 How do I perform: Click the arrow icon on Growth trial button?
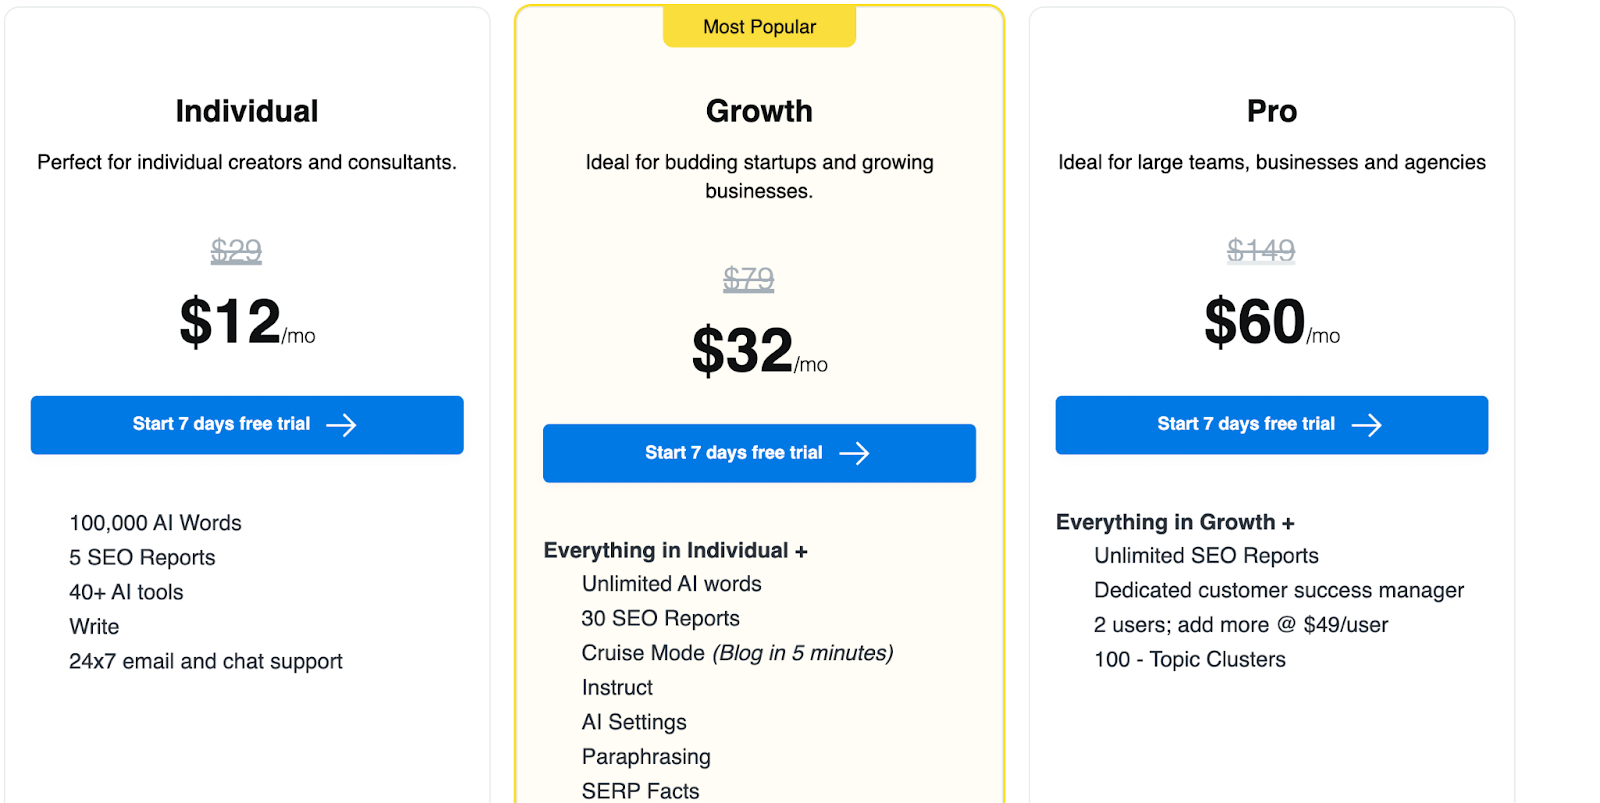(x=854, y=453)
